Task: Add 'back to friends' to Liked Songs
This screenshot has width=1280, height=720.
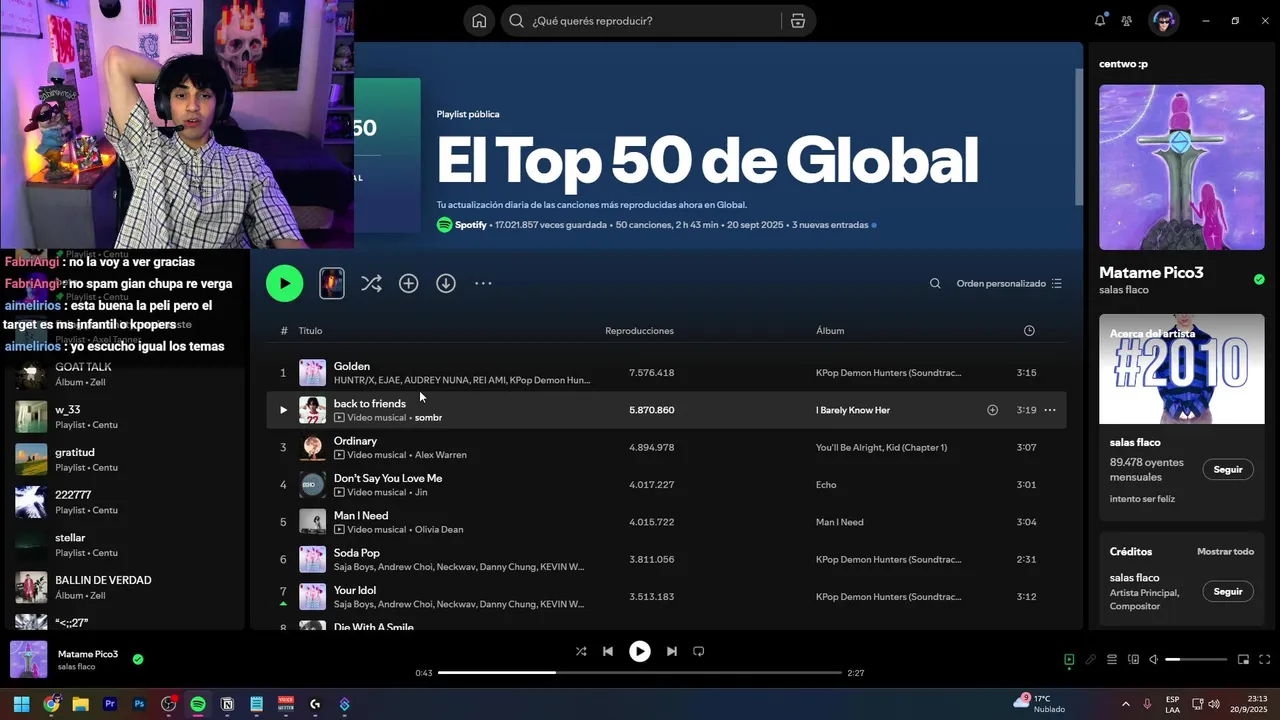Action: 993,410
